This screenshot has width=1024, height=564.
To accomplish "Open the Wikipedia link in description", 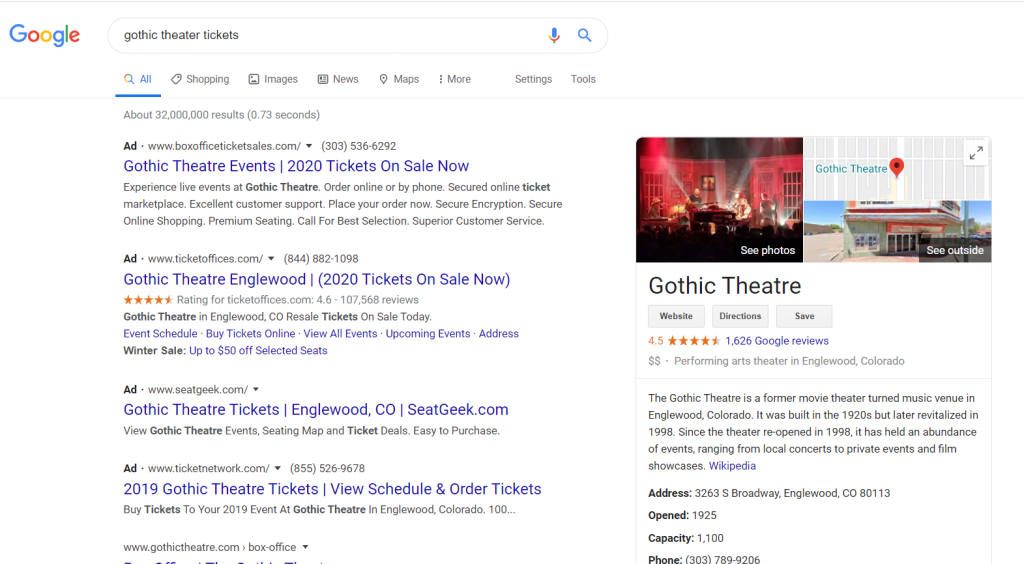I will click(x=732, y=466).
